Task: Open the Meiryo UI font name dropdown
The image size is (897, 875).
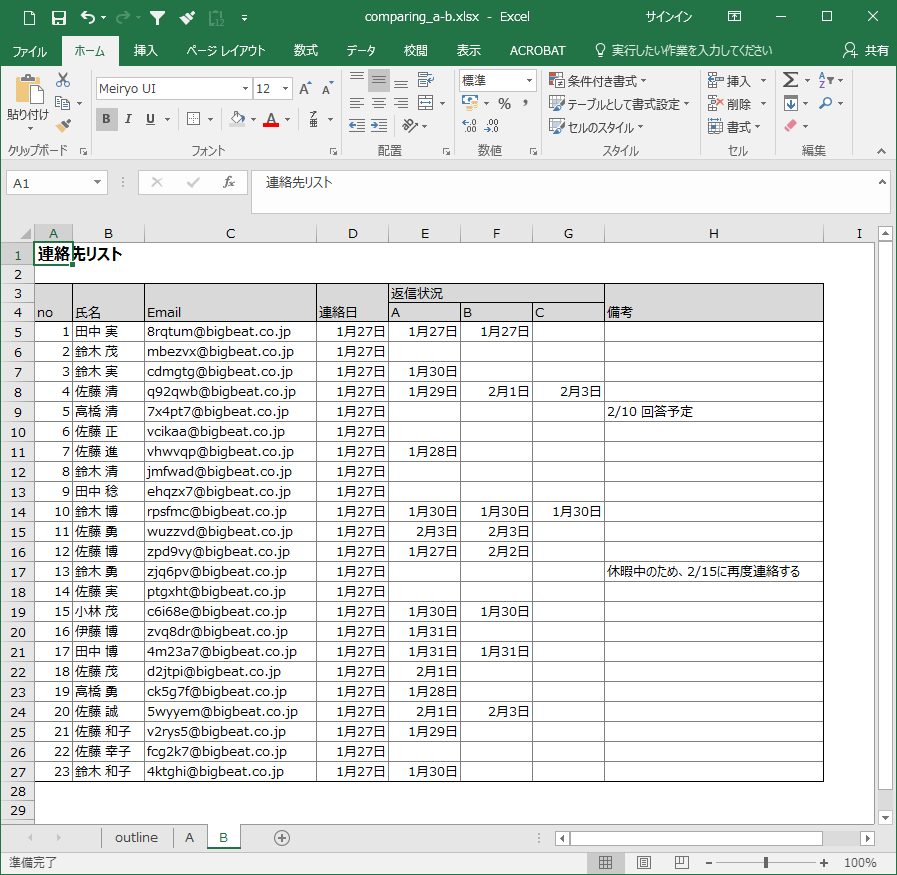Action: point(243,89)
